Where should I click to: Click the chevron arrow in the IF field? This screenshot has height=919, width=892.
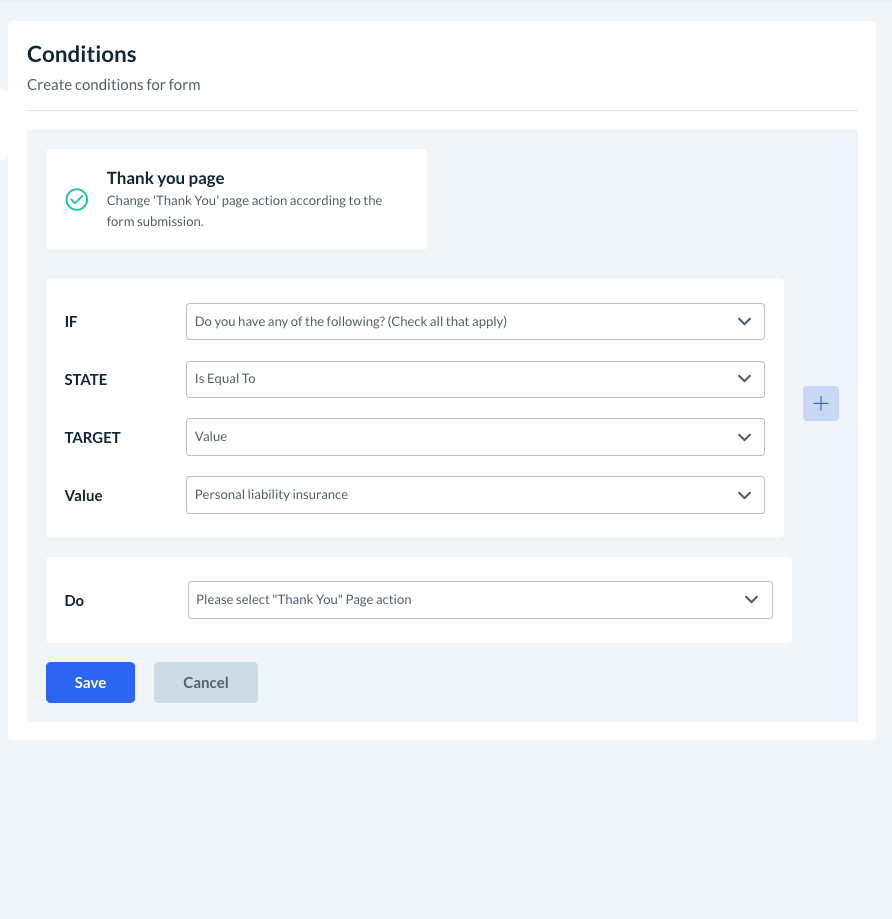point(744,322)
